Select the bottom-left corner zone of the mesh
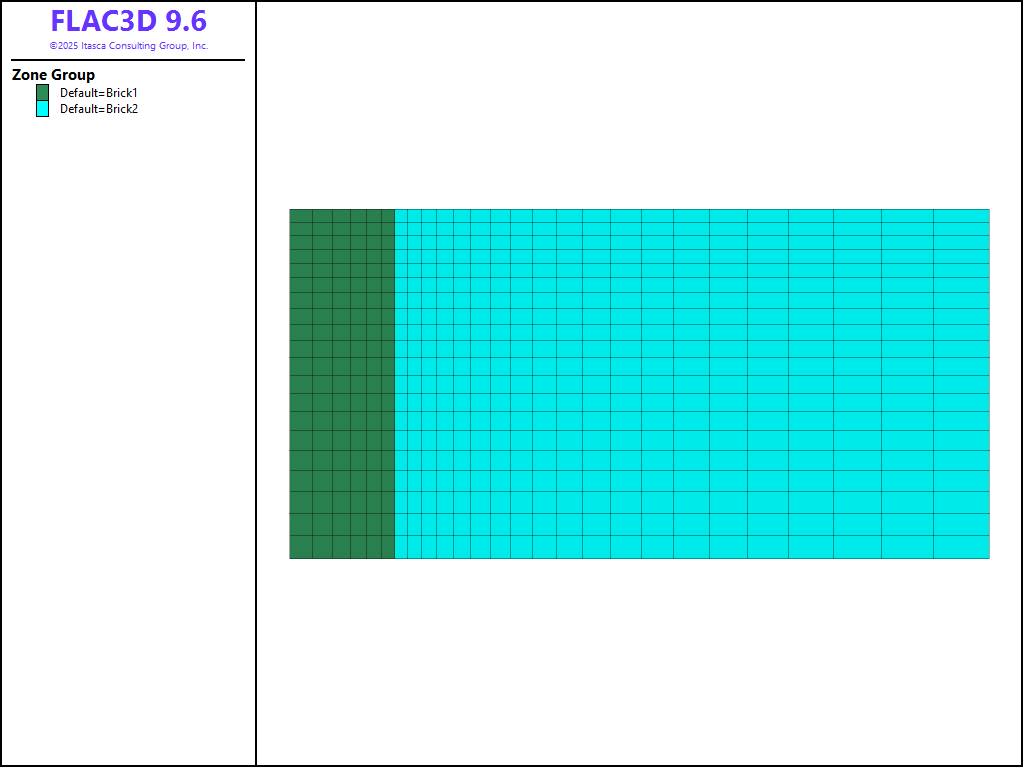Image resolution: width=1024 pixels, height=768 pixels. click(x=301, y=547)
